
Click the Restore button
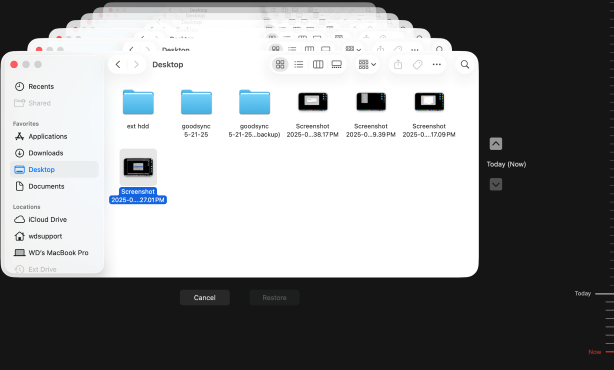274,298
